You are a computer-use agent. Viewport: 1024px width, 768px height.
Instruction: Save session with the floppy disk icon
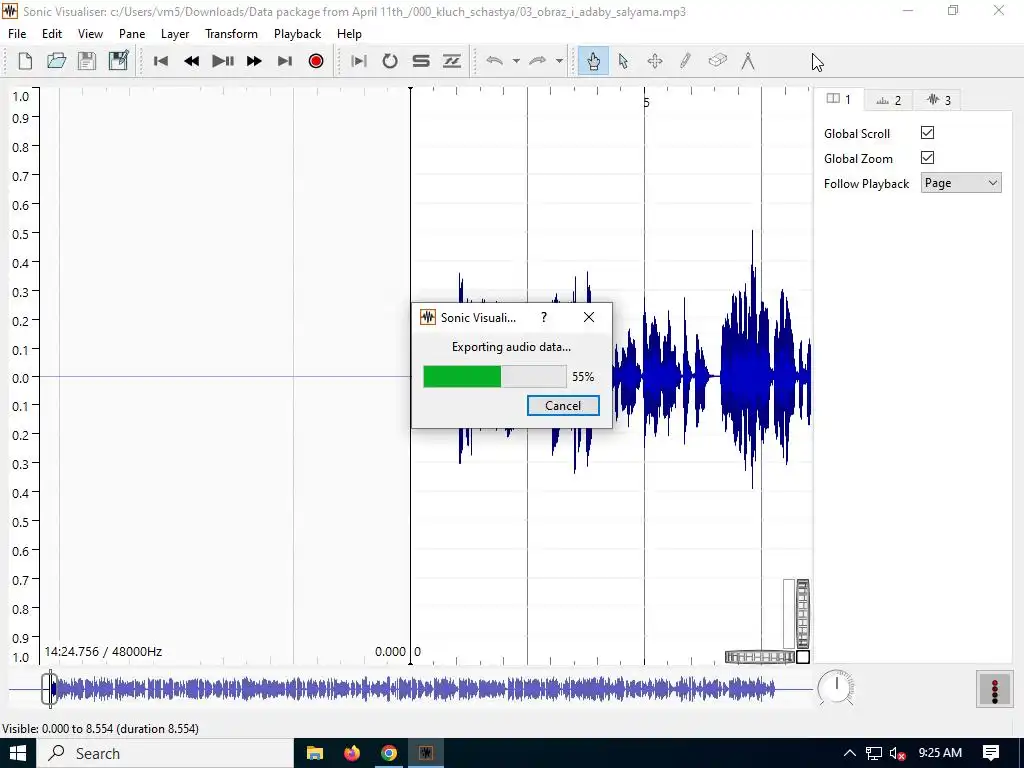coord(87,61)
